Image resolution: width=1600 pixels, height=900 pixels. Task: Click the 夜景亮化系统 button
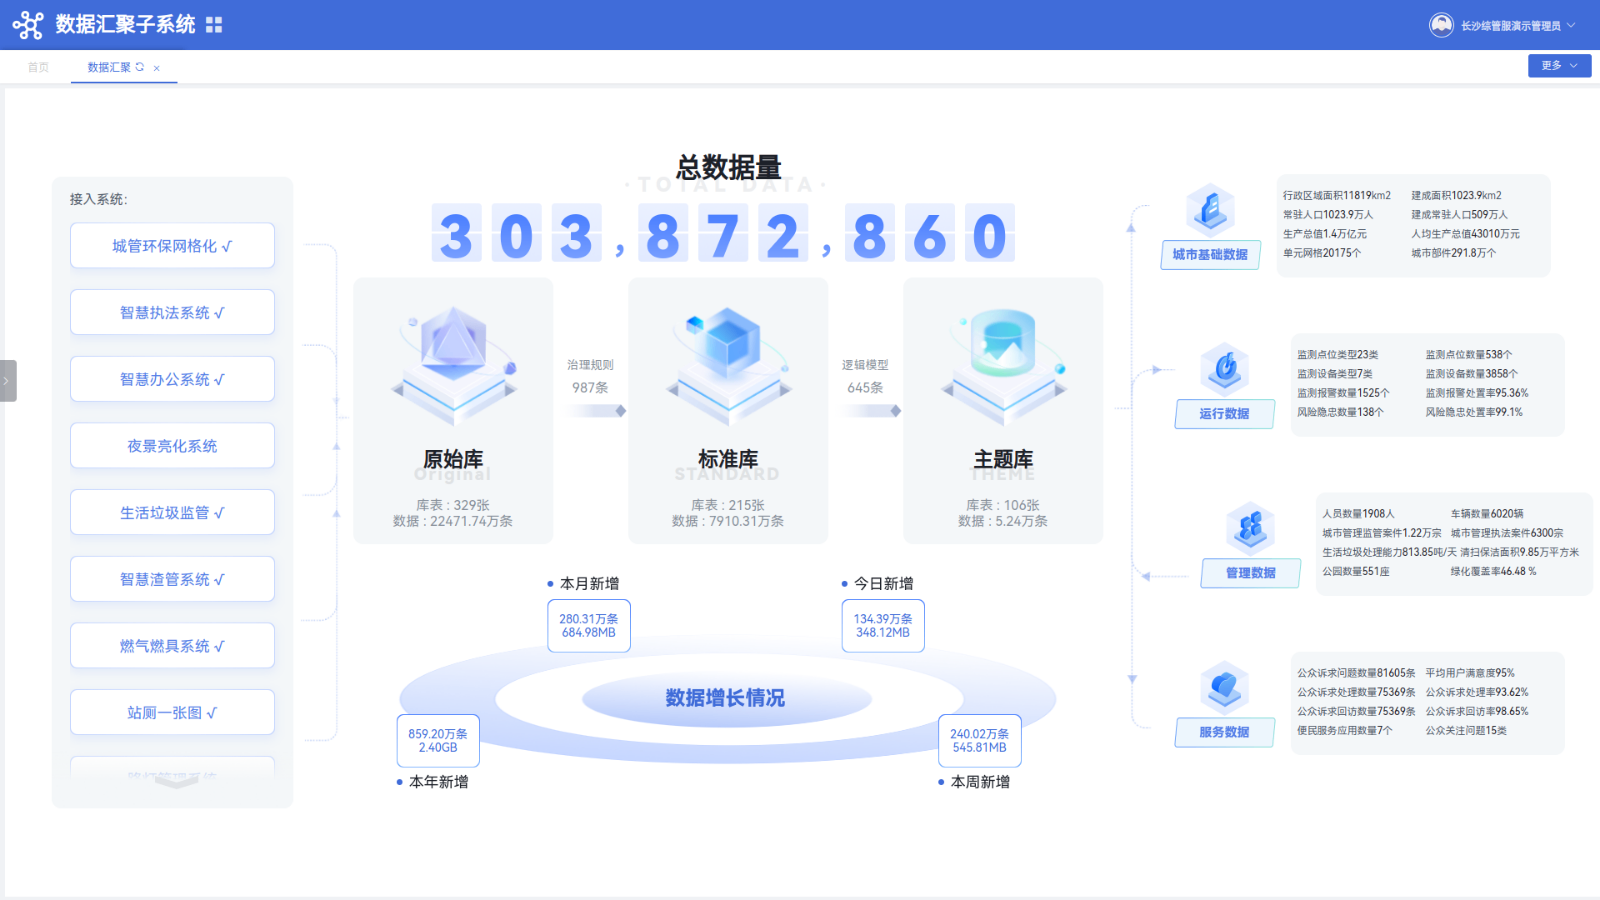click(172, 446)
